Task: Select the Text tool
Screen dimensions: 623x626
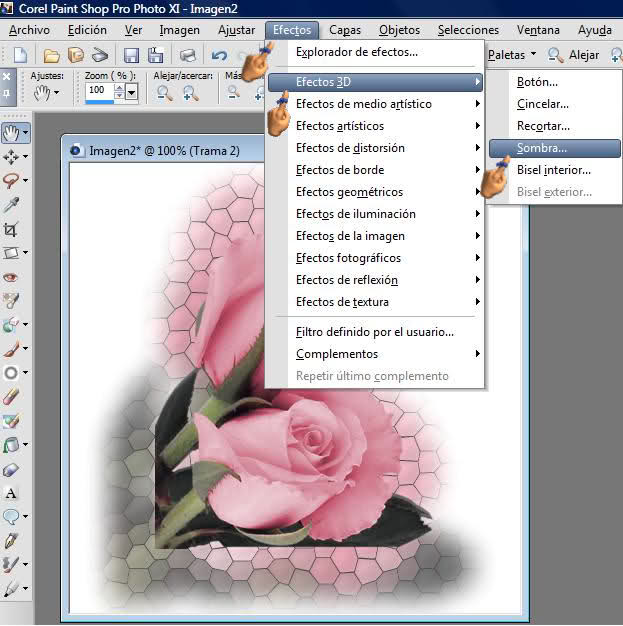Action: (x=11, y=493)
